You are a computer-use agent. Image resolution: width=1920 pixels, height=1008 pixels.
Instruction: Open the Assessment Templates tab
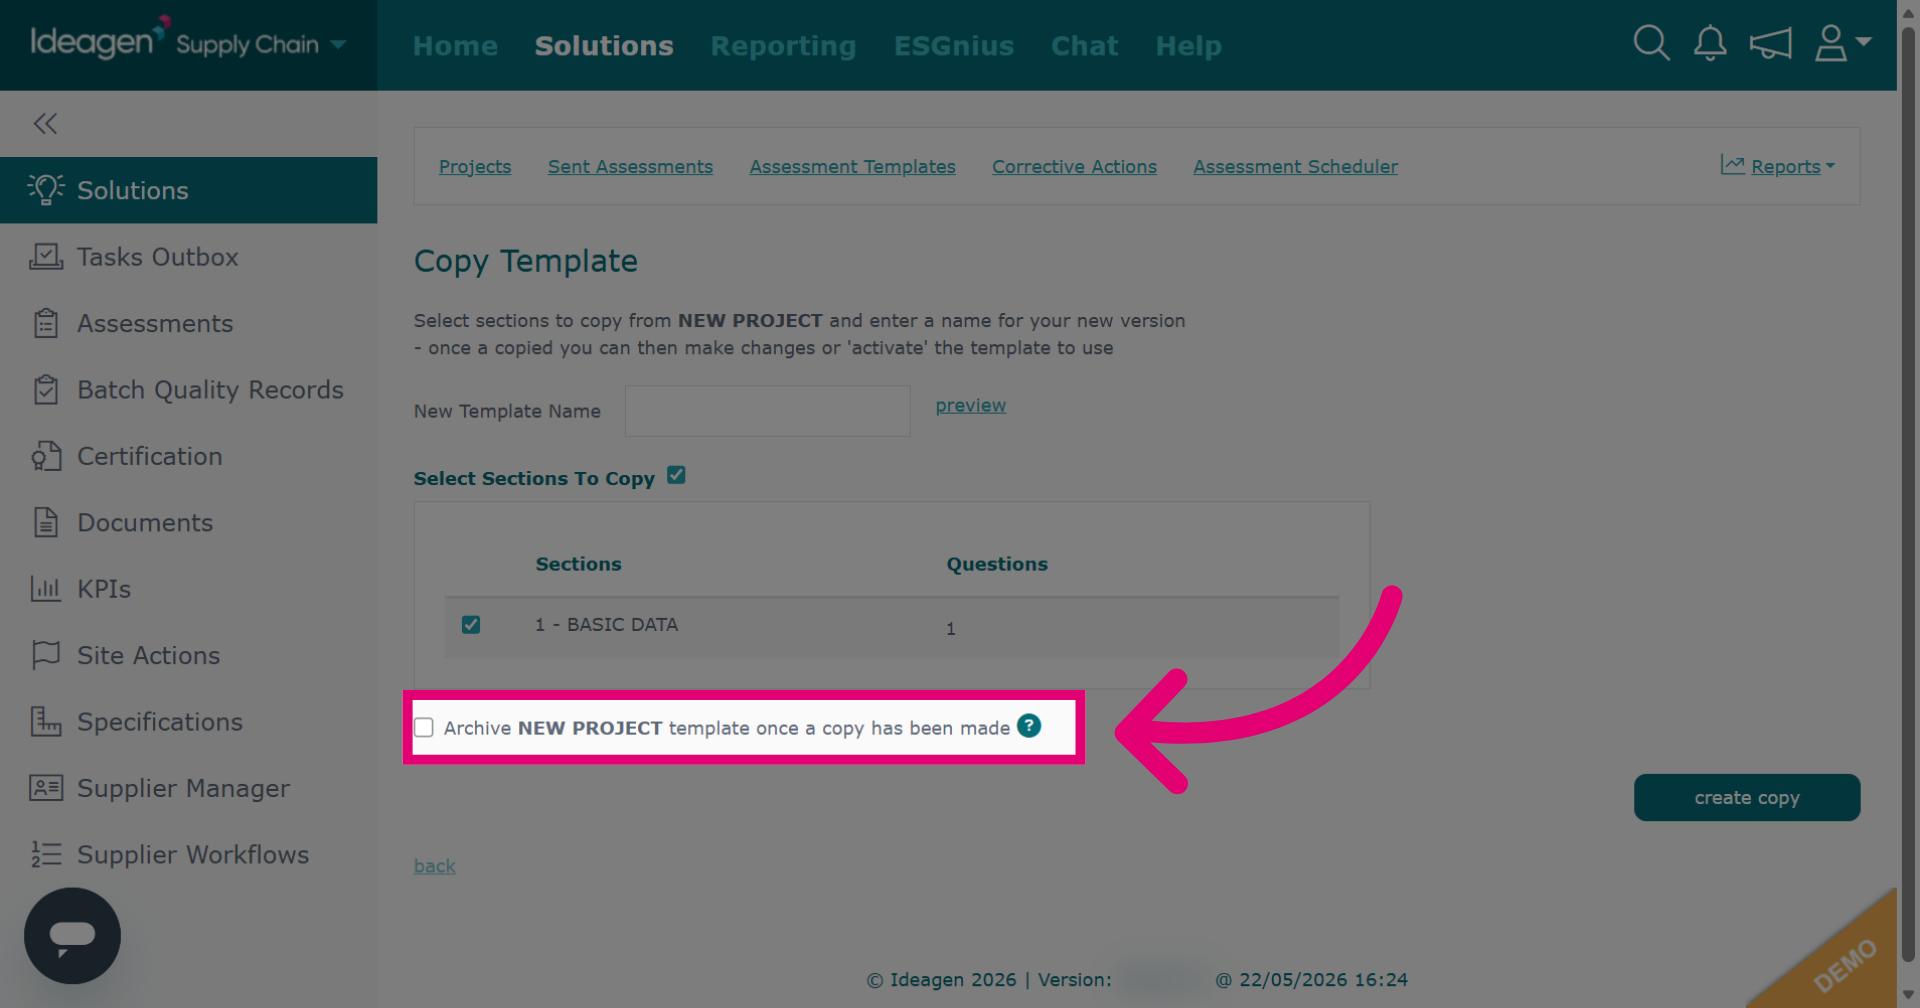[x=852, y=167]
